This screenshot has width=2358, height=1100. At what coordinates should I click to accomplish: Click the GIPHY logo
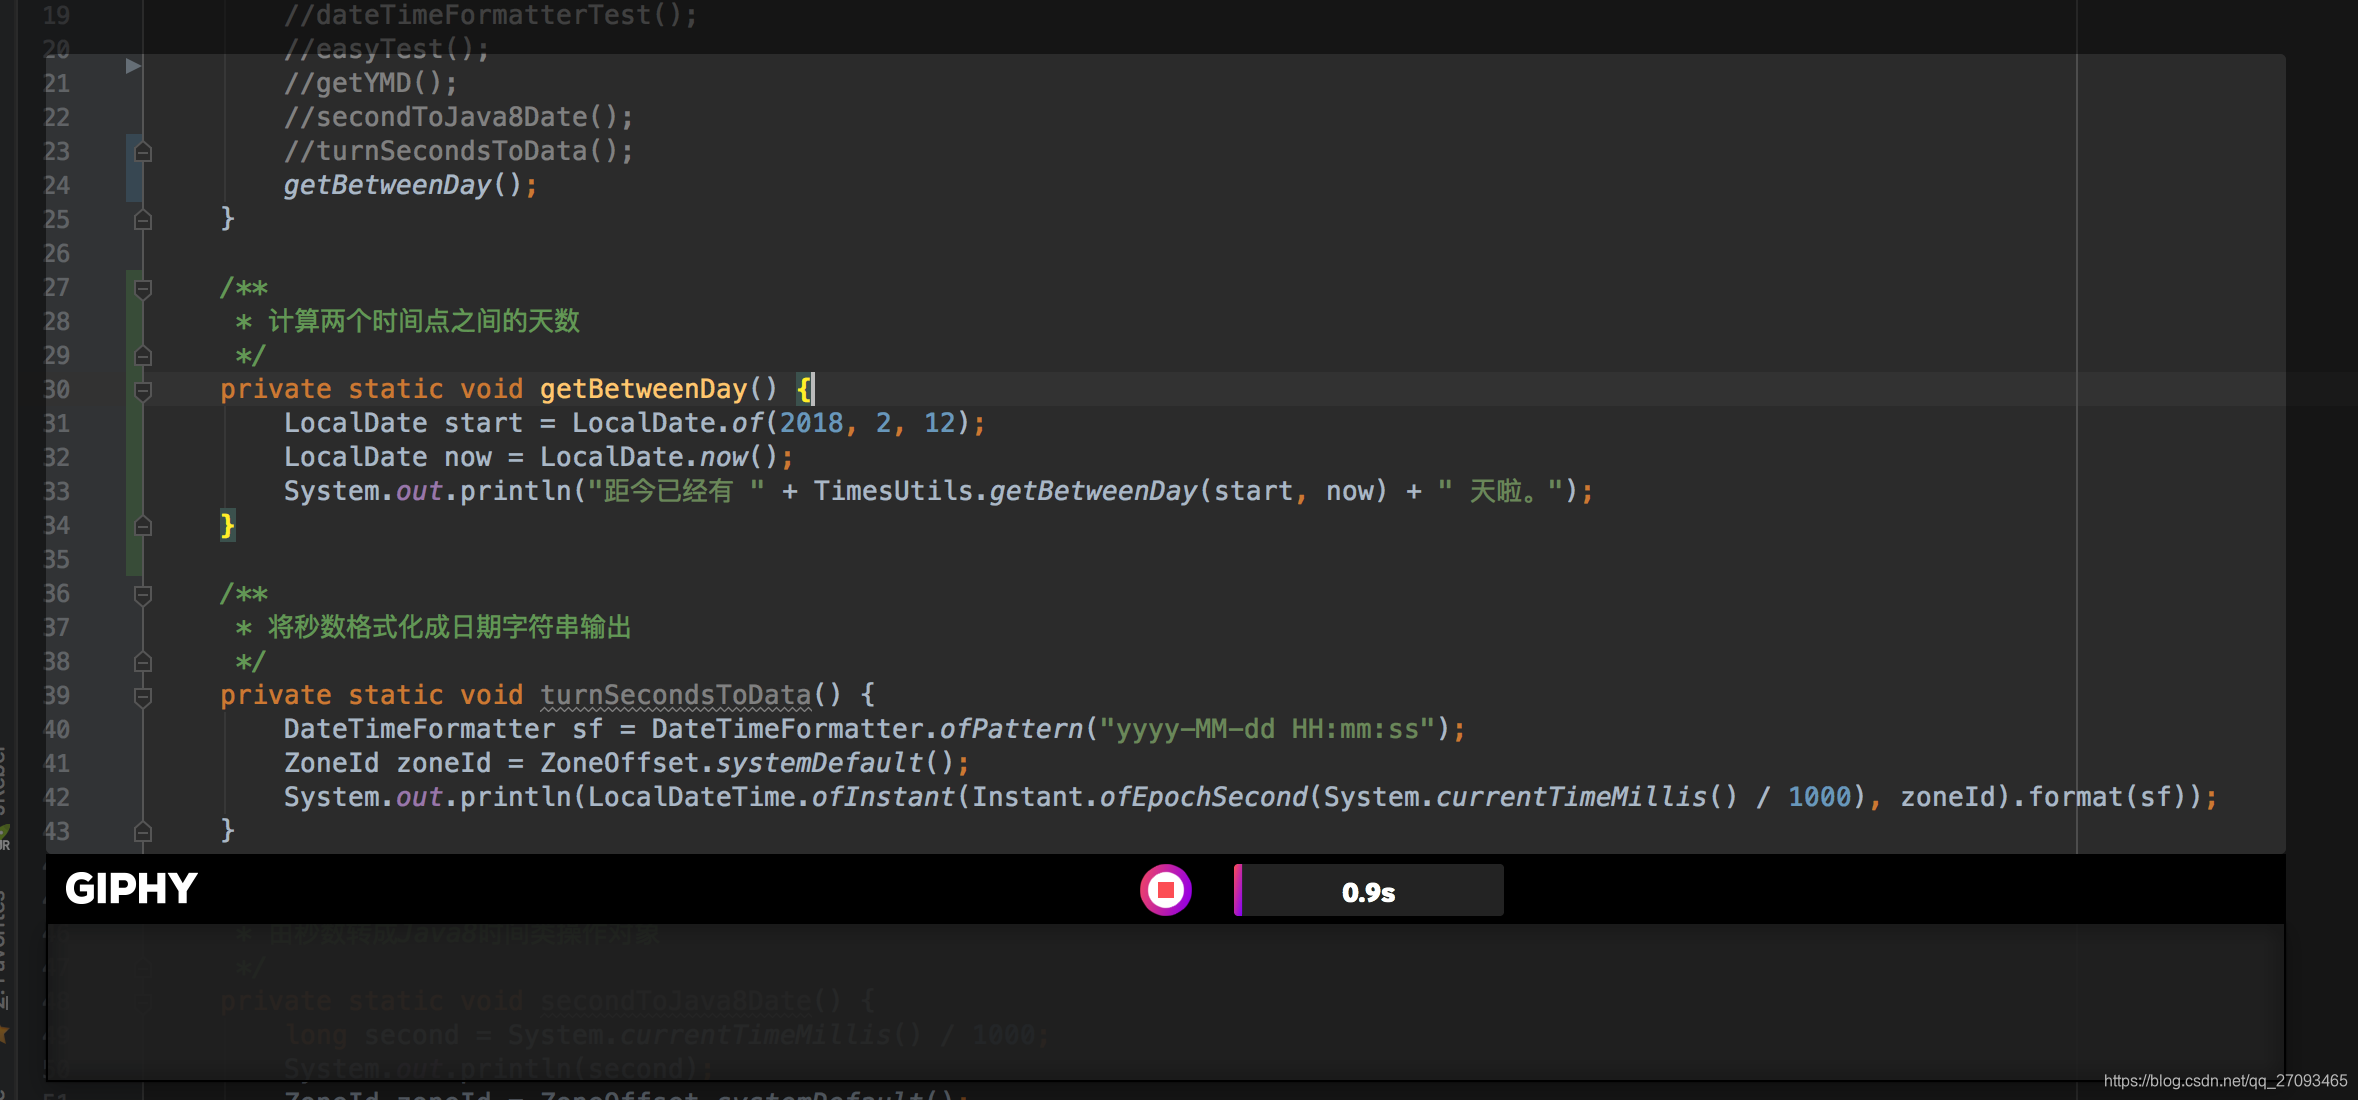(131, 888)
